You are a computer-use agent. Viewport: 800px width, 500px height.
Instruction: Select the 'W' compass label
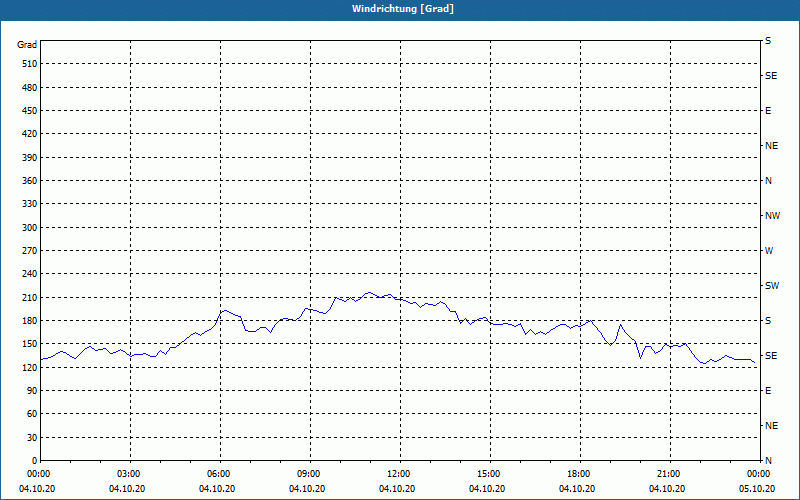click(769, 251)
